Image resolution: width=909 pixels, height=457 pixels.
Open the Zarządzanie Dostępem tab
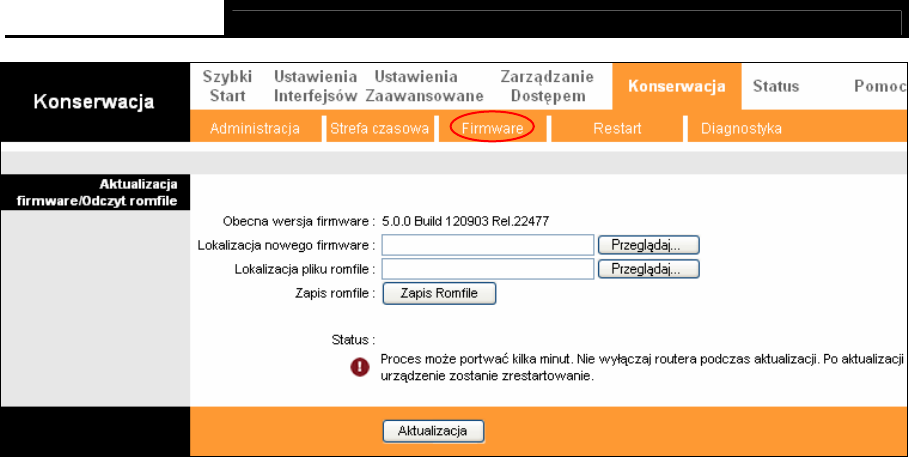pyautogui.click(x=547, y=86)
